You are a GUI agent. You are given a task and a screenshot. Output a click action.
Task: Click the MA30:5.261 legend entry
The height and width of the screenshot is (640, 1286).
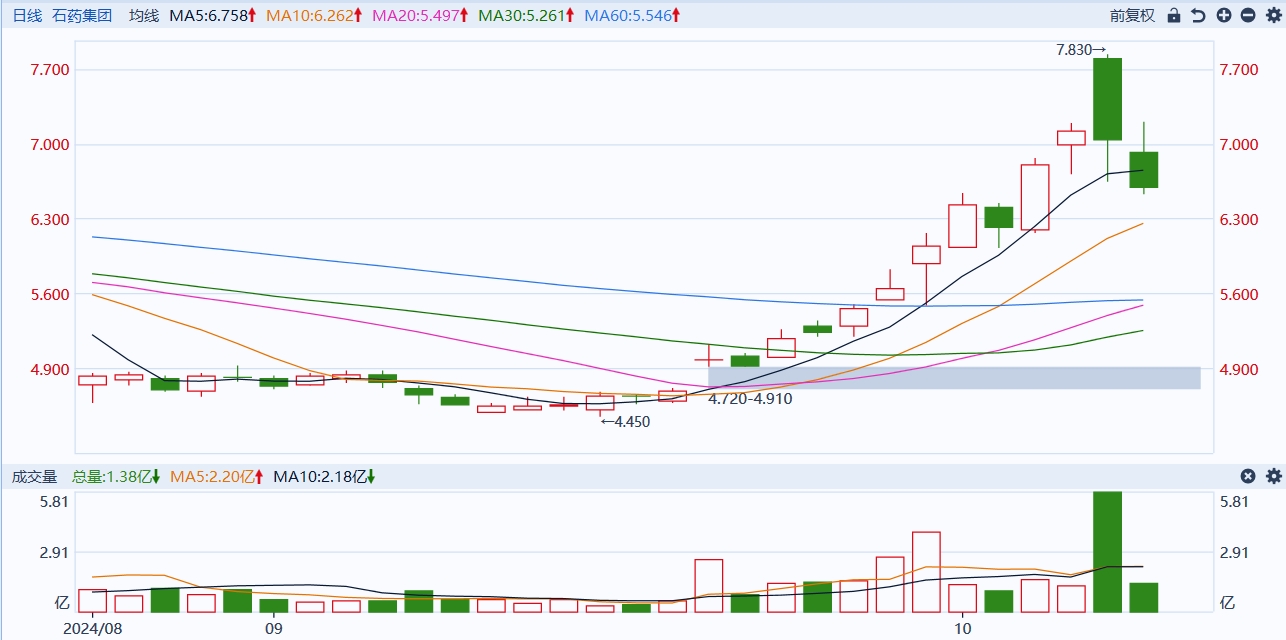click(x=526, y=15)
